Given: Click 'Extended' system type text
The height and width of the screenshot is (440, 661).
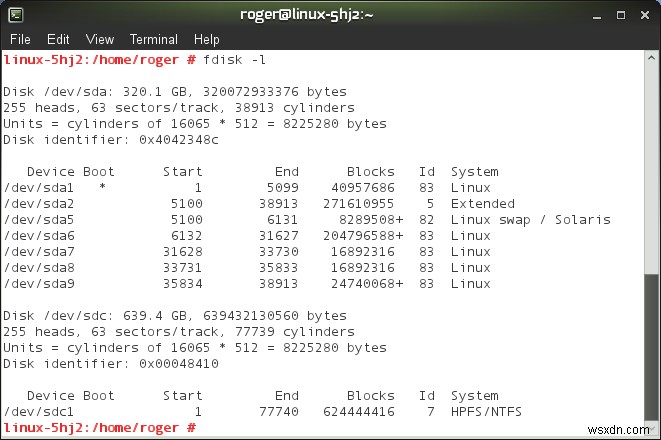Looking at the screenshot, I should (x=483, y=204).
